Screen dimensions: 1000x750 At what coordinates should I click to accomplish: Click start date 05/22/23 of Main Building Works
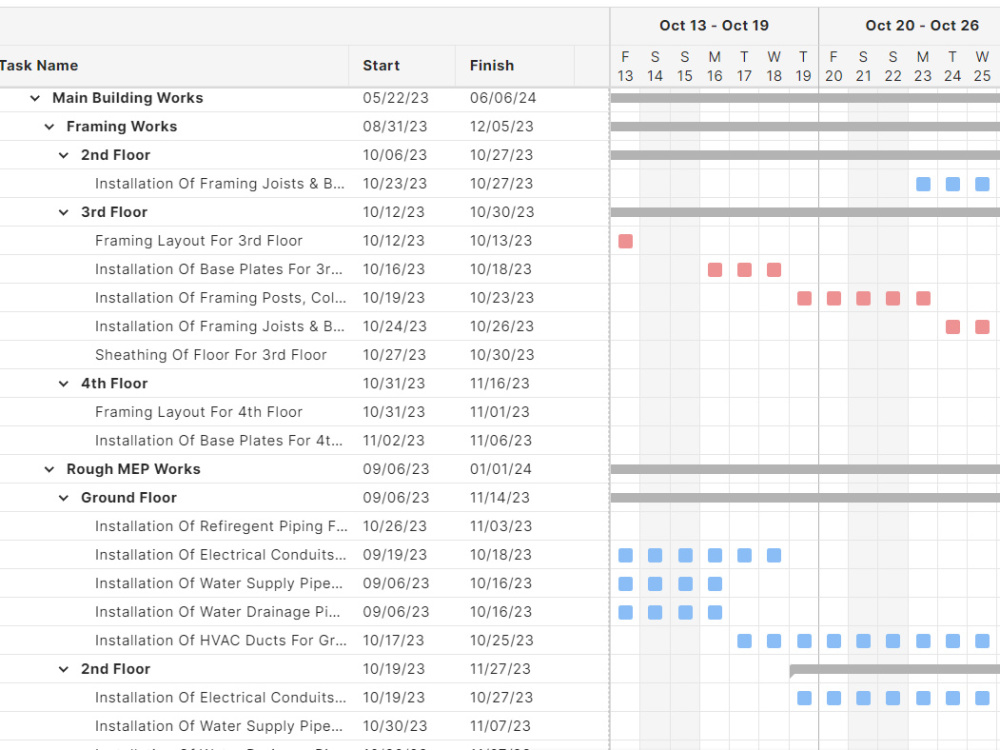click(x=395, y=98)
